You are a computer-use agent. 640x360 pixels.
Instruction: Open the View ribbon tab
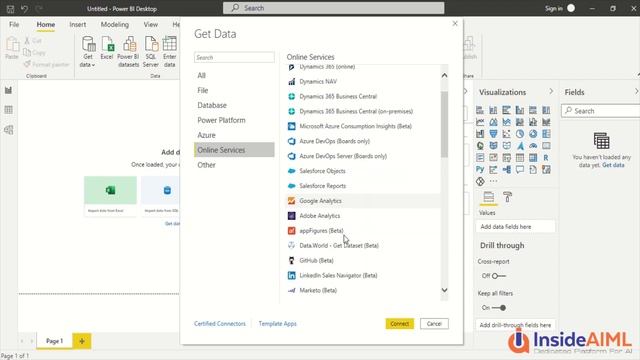[x=150, y=24]
